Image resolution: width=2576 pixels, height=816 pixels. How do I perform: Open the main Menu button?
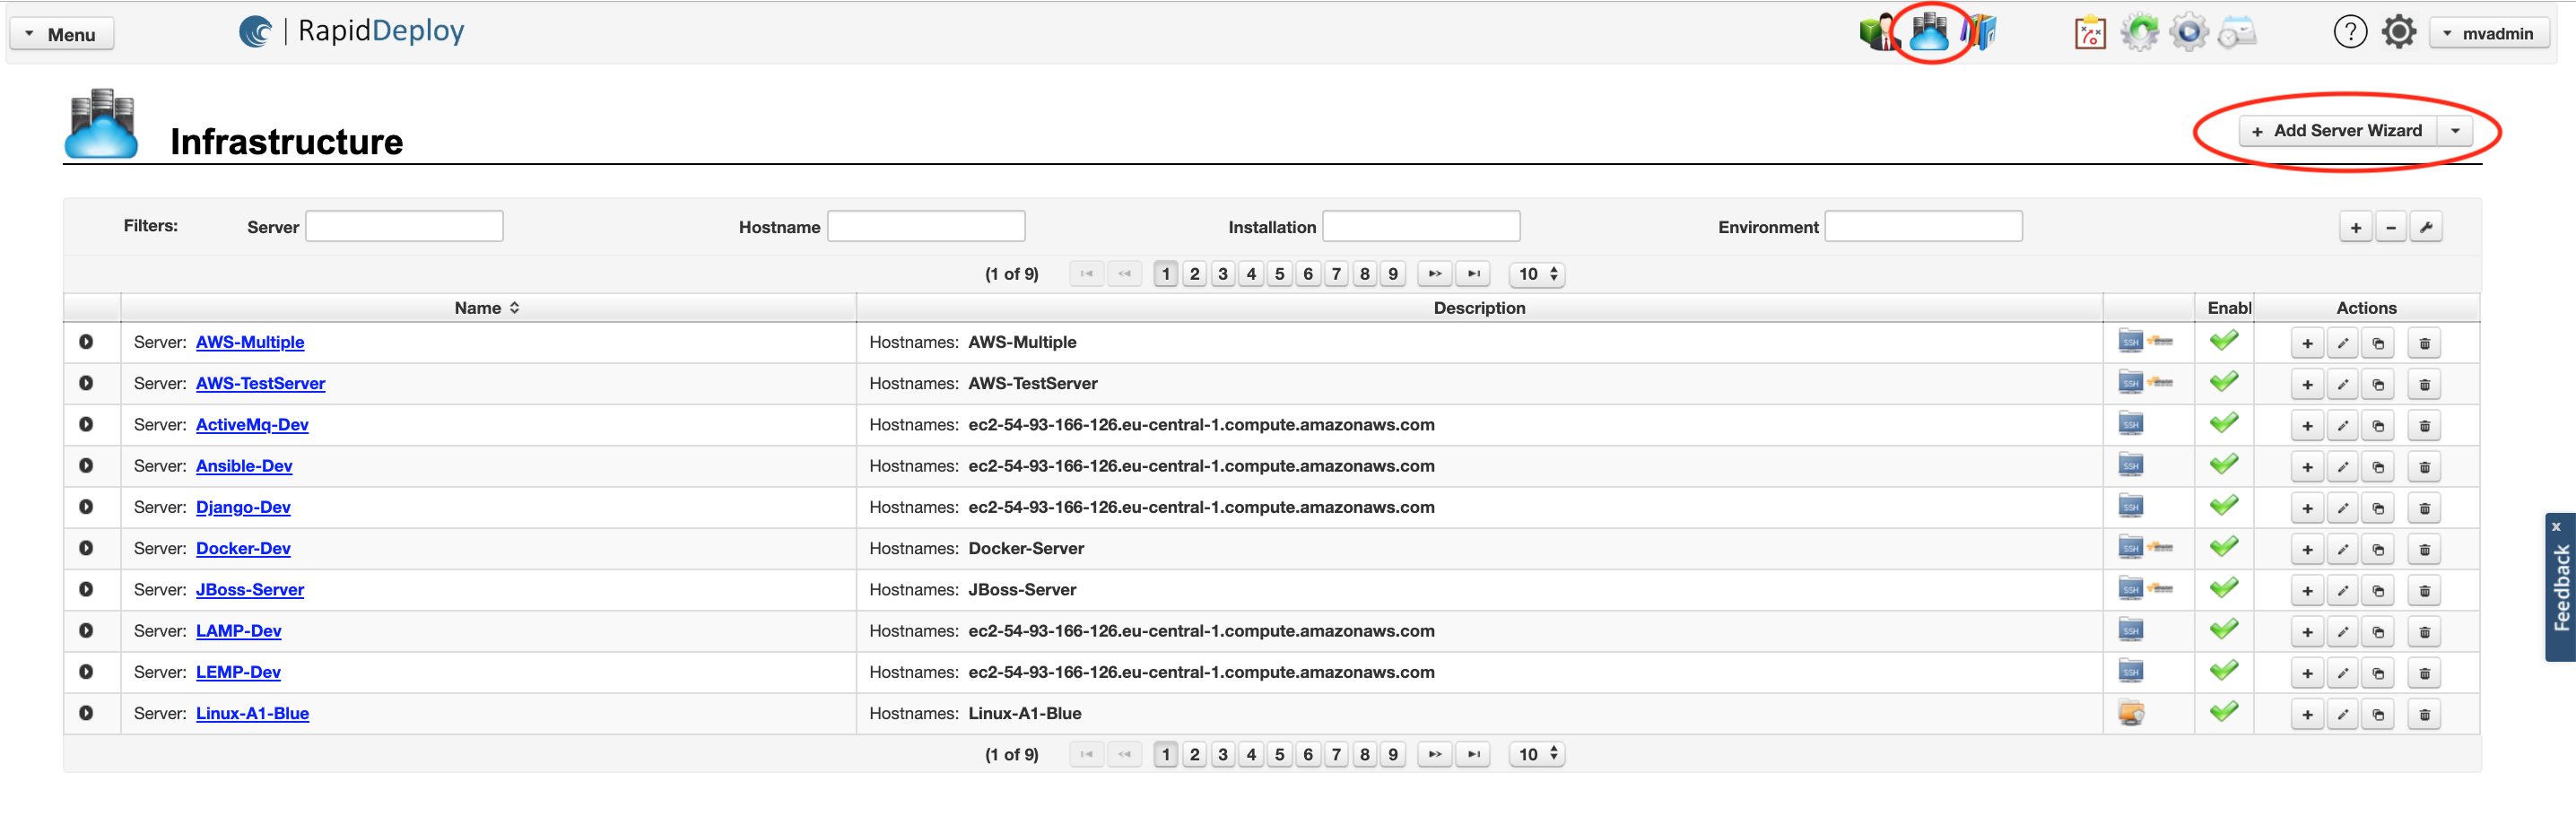click(x=62, y=34)
